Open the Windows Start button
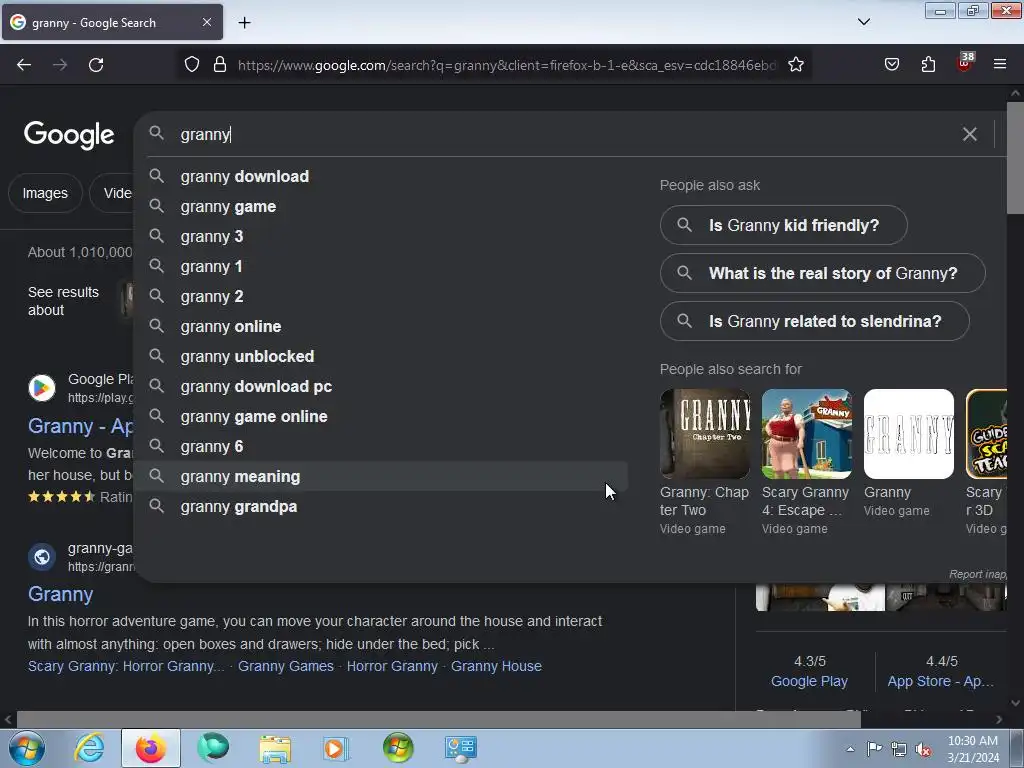1024x768 pixels. click(x=27, y=748)
